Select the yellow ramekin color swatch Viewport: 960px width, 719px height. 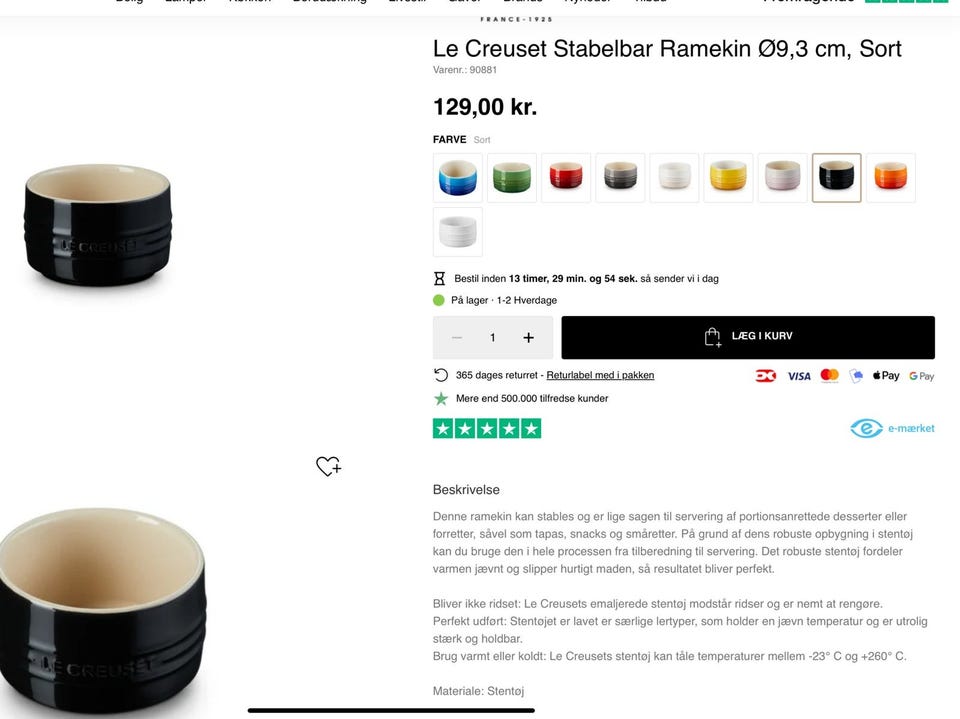[728, 178]
